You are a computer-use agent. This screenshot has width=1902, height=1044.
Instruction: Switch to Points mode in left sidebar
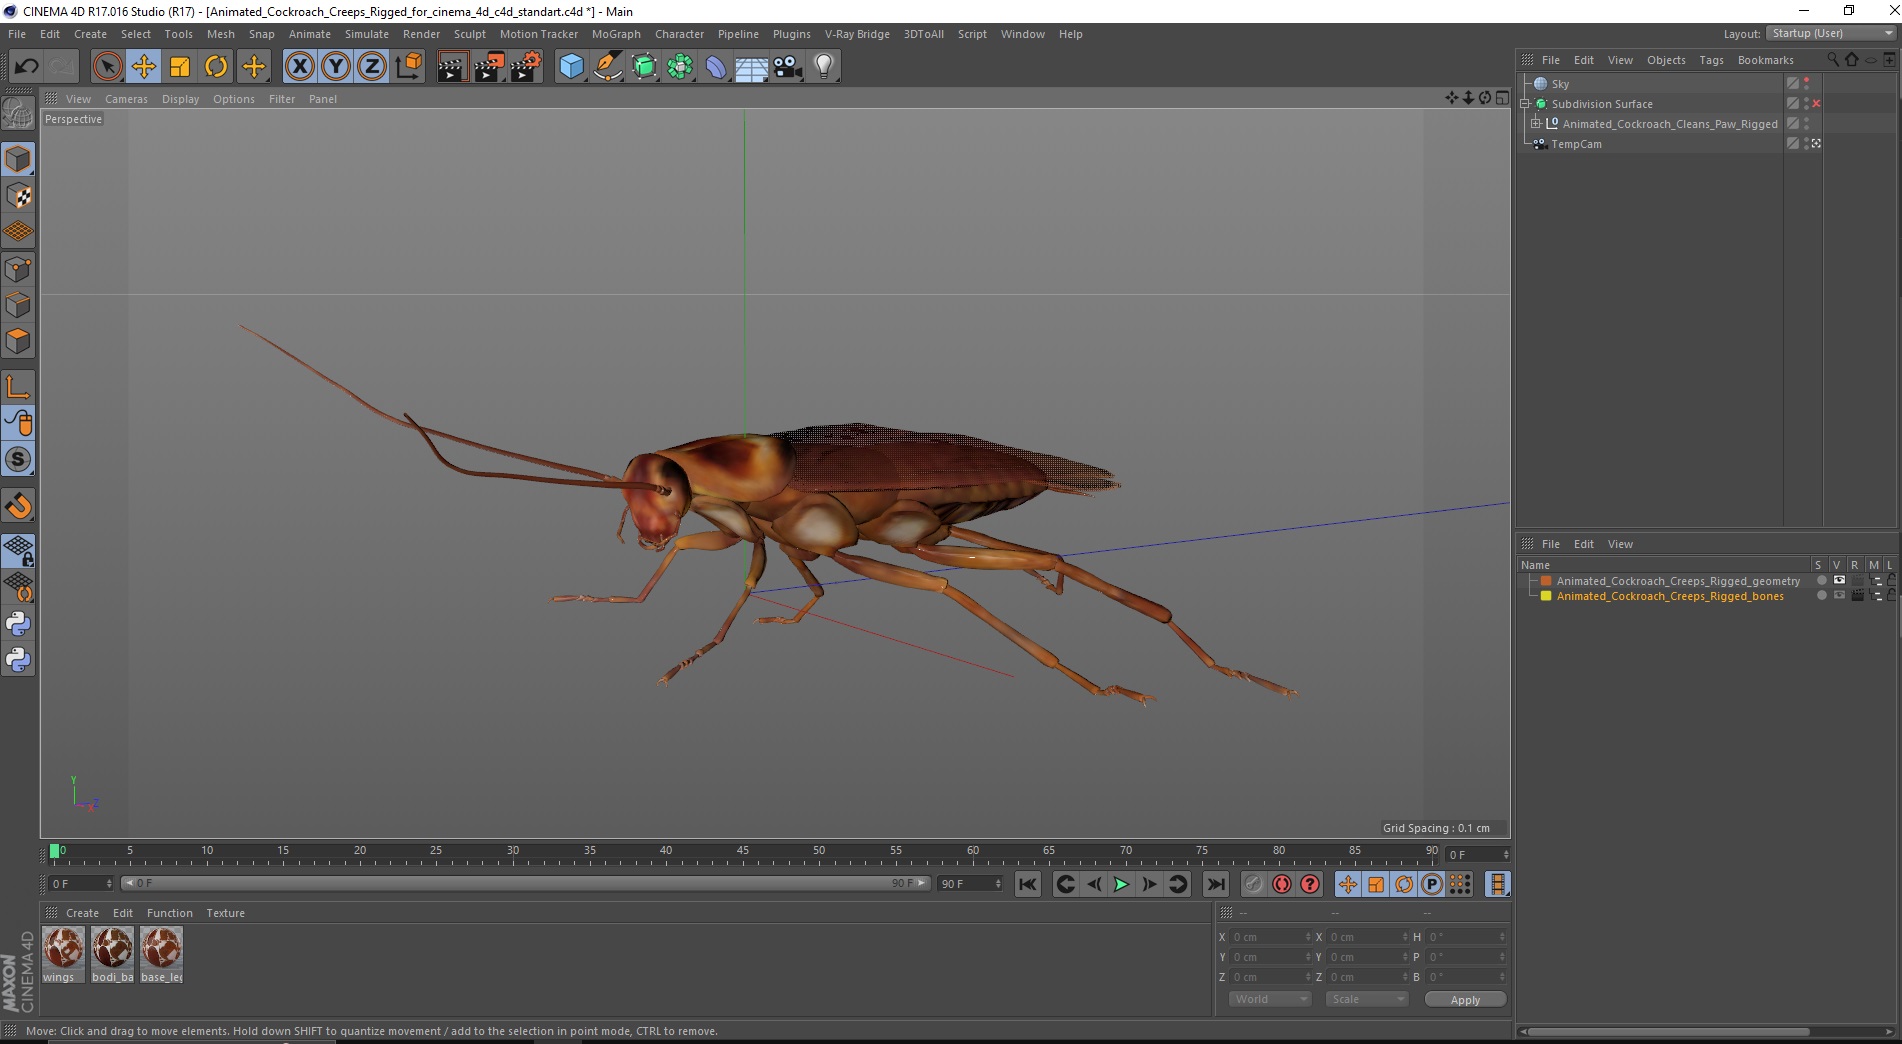pyautogui.click(x=18, y=268)
